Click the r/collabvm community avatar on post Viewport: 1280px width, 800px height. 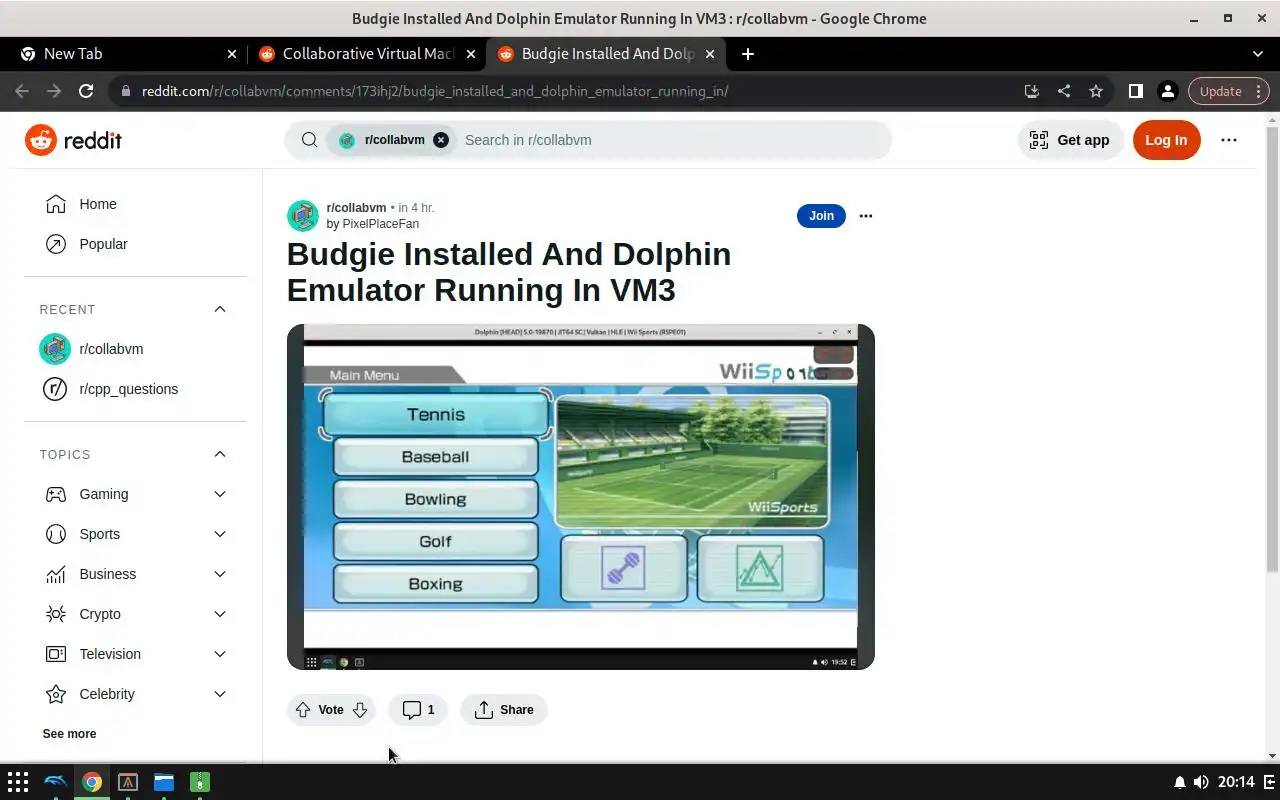tap(303, 216)
